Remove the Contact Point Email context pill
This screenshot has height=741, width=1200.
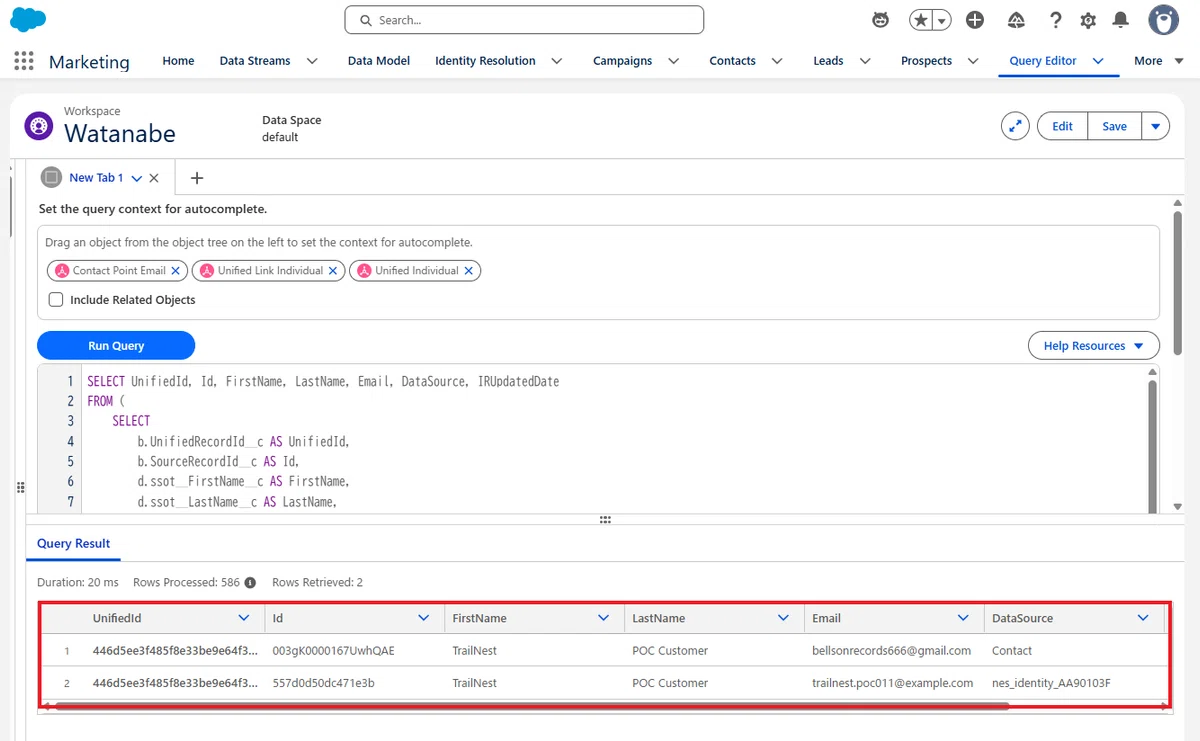point(176,271)
